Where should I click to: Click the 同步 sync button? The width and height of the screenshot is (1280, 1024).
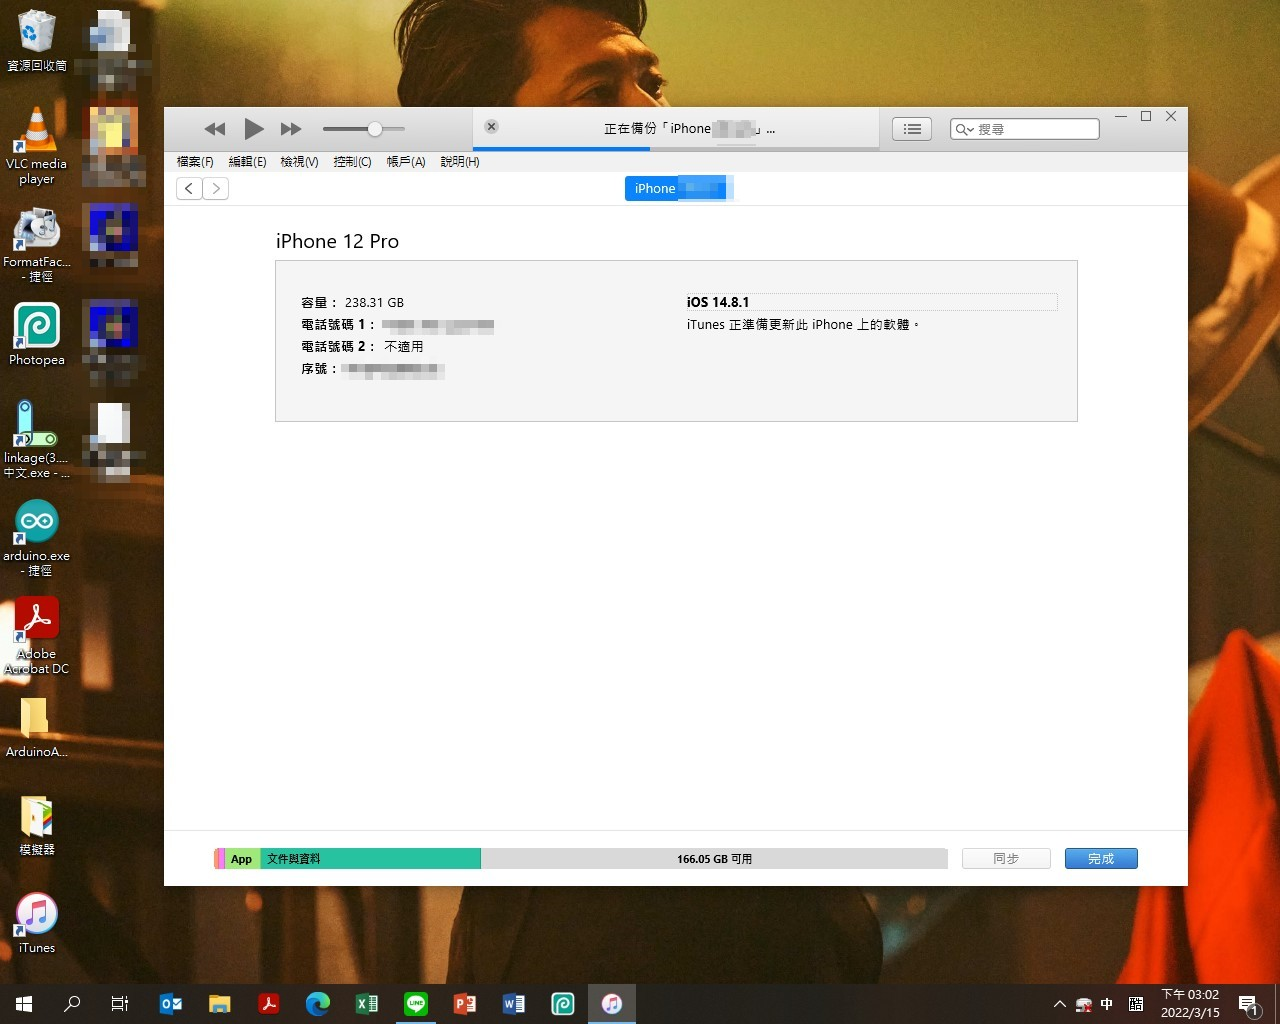[x=1006, y=859]
